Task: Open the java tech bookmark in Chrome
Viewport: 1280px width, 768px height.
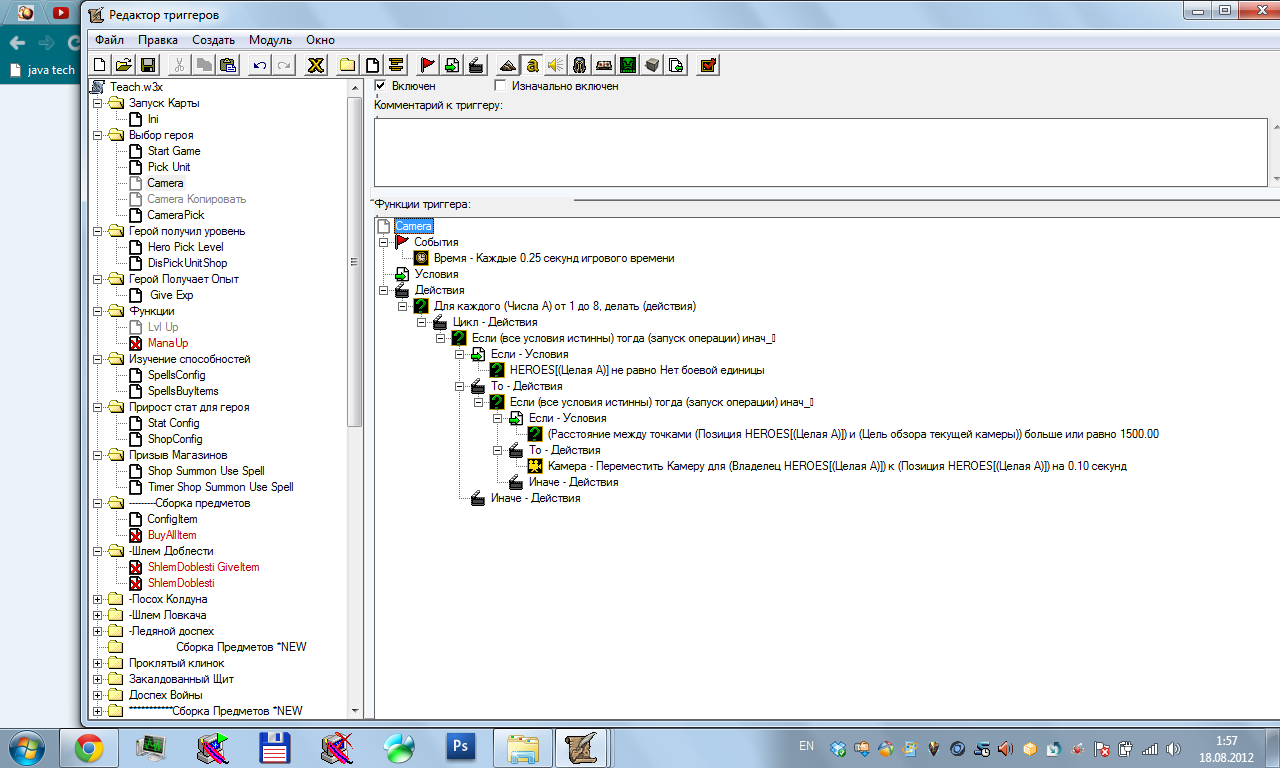Action: point(42,70)
